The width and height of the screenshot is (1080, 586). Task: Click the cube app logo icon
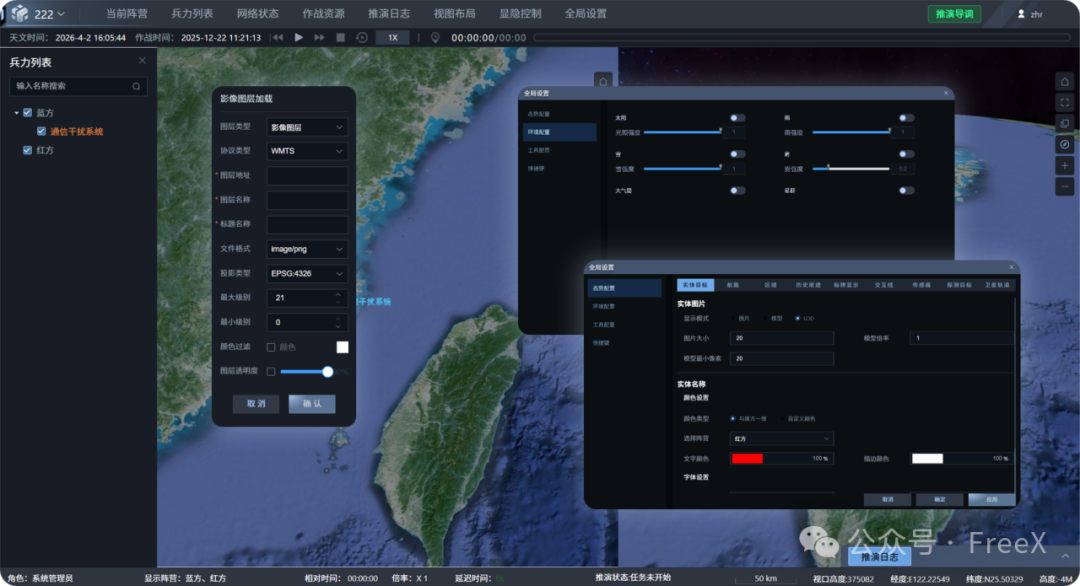(x=20, y=13)
